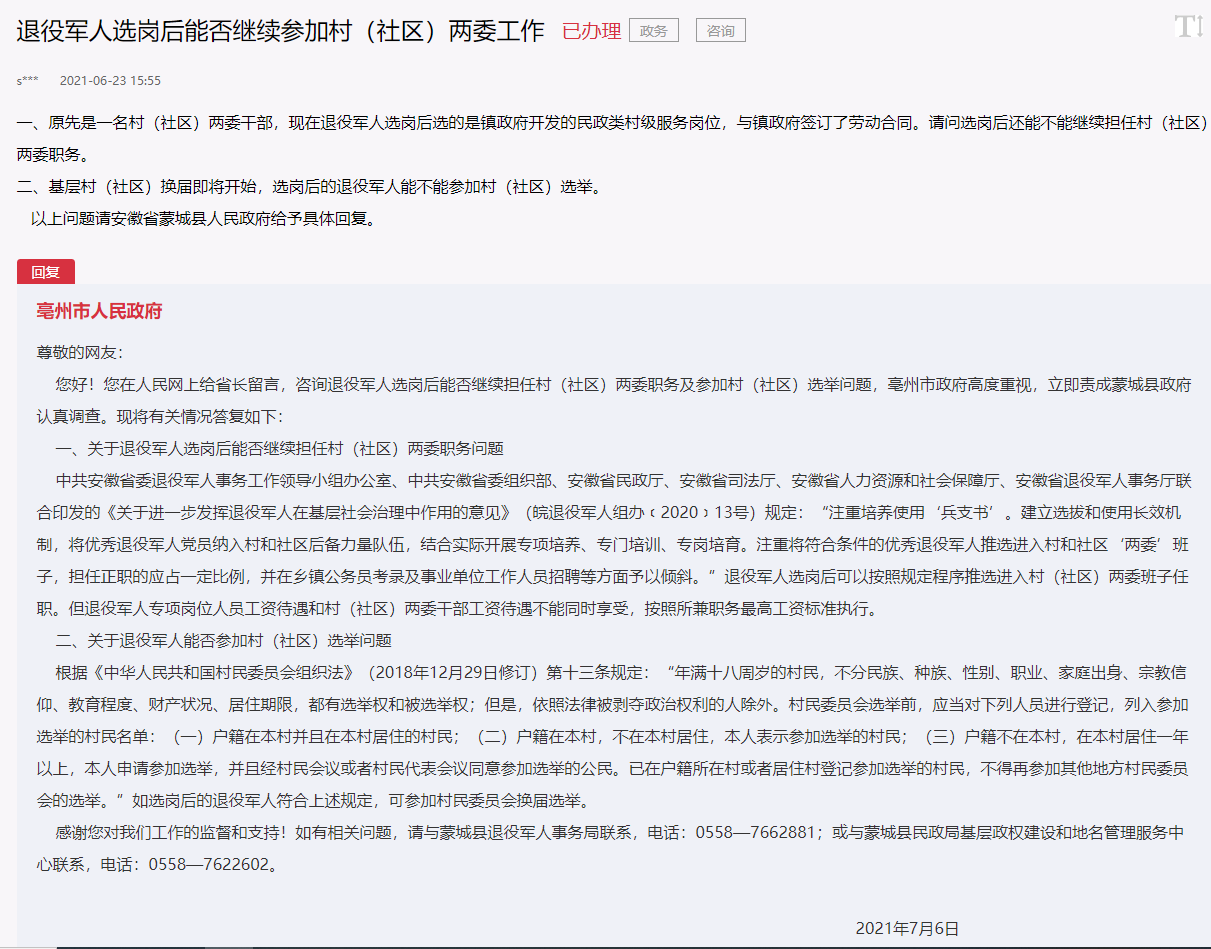Click the 咨询 tag button
Viewport: 1211px width, 949px height.
[x=721, y=31]
